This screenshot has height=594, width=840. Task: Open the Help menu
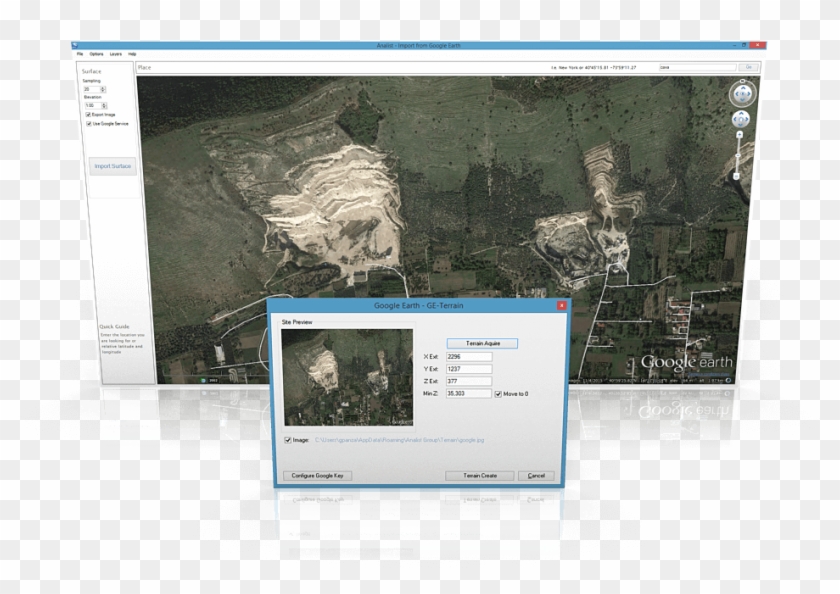(x=132, y=54)
